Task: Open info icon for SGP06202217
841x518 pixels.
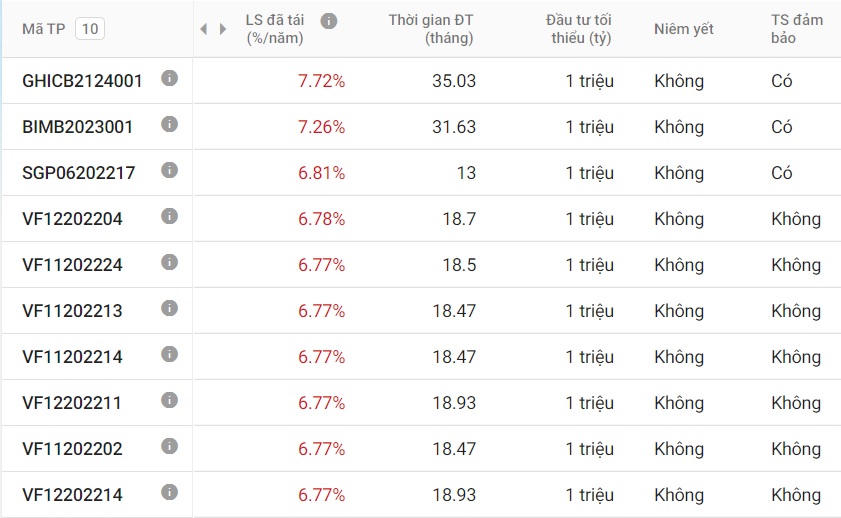Action: coord(169,170)
